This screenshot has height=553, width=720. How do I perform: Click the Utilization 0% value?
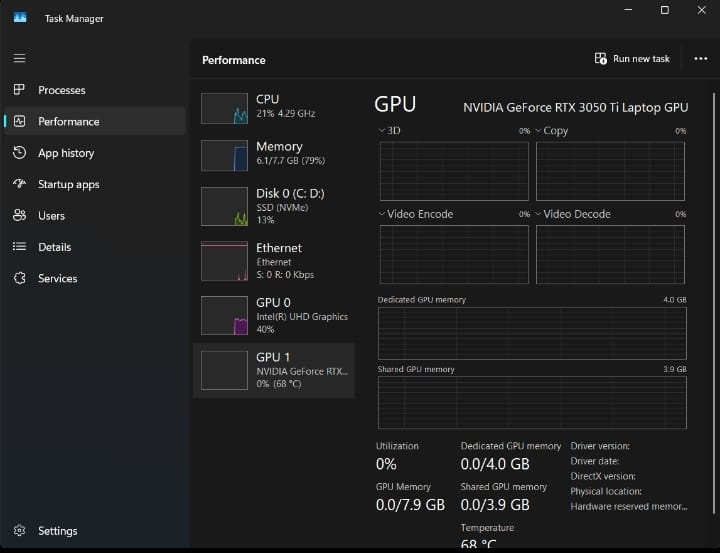click(386, 464)
